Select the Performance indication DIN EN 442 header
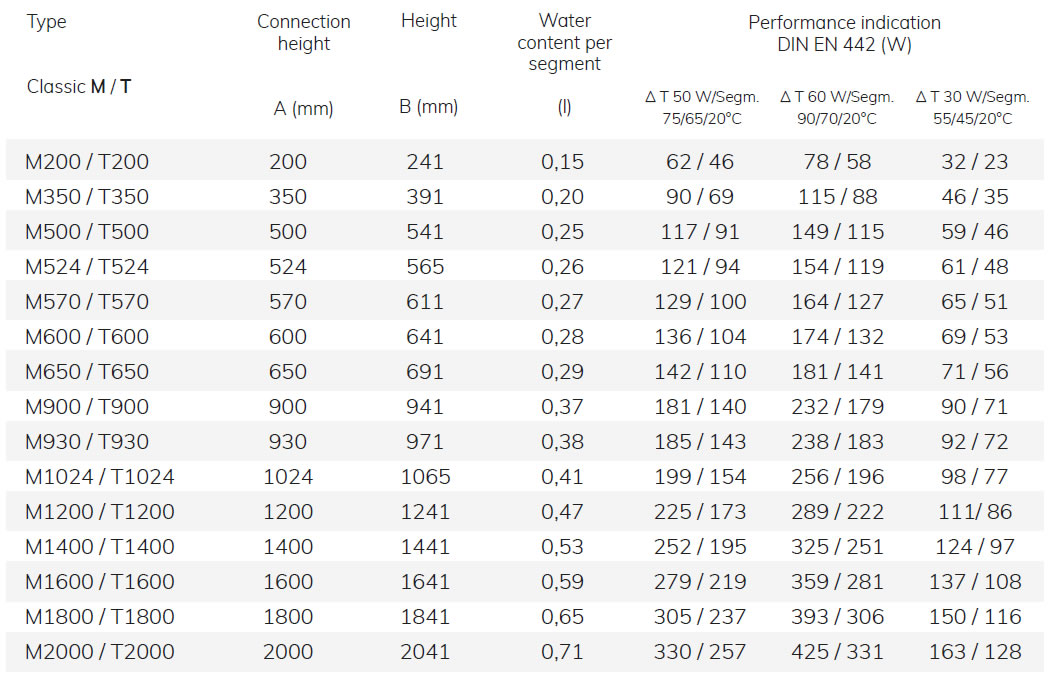 point(844,34)
